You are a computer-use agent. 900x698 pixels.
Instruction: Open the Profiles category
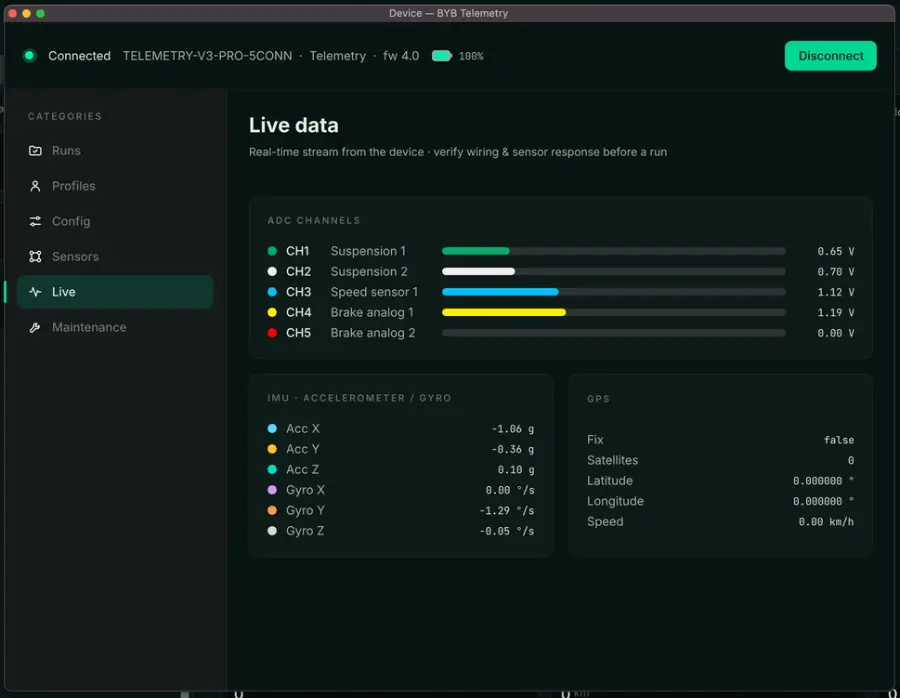click(115, 186)
